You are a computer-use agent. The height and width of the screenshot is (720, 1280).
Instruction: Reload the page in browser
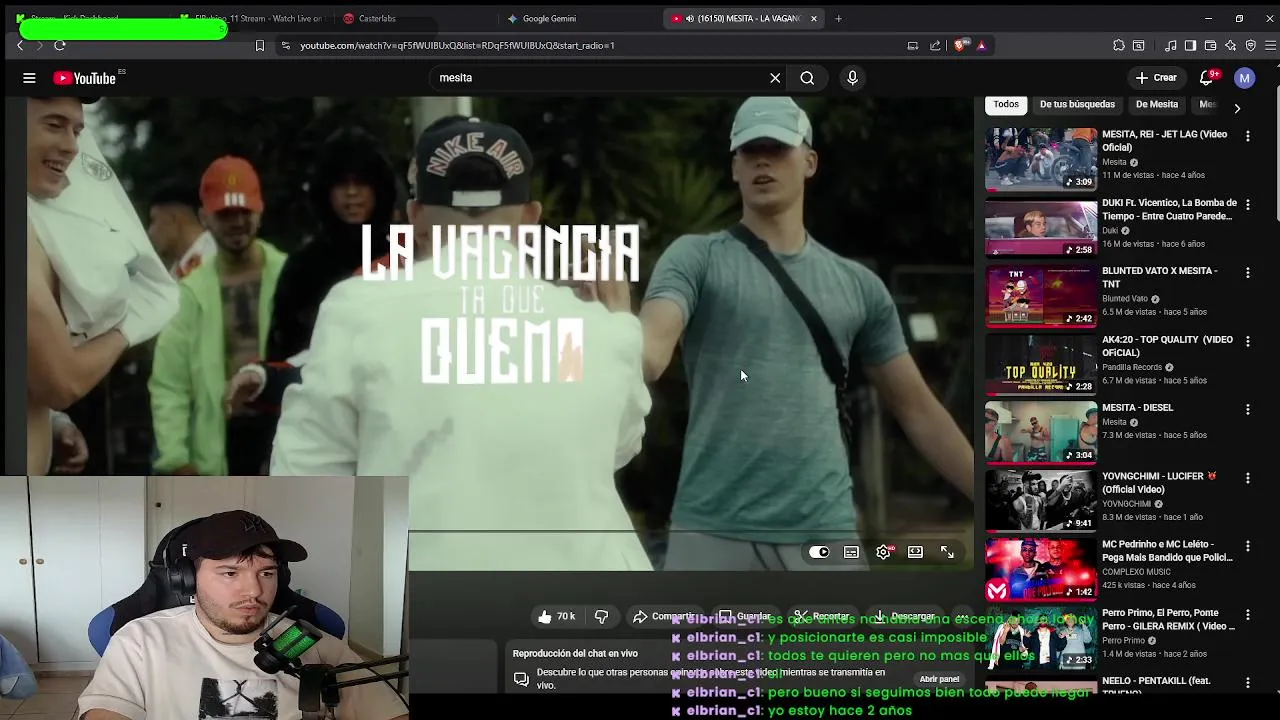click(60, 45)
